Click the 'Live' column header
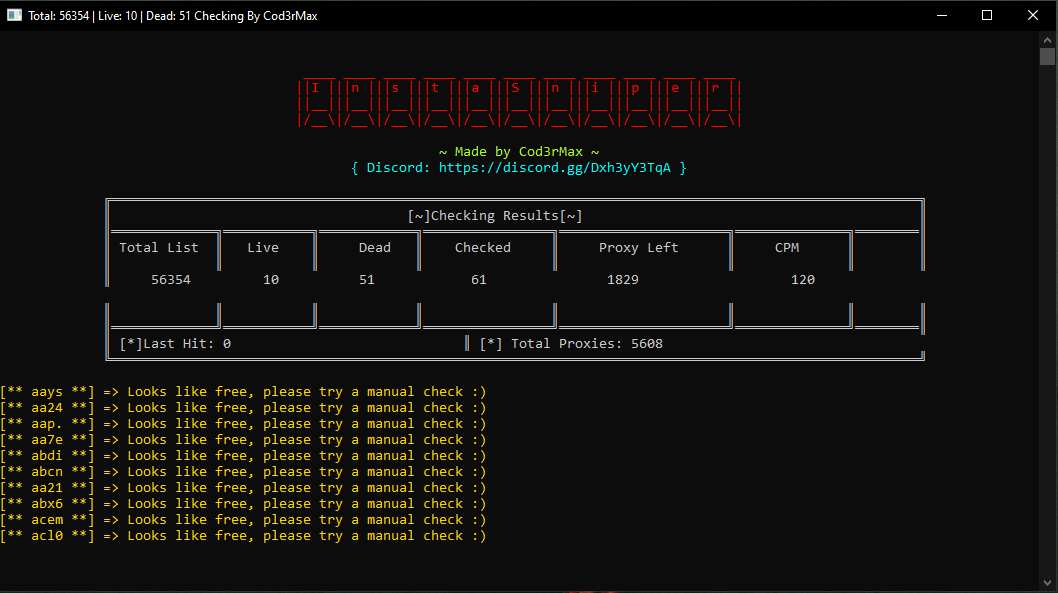This screenshot has width=1058, height=593. [263, 248]
